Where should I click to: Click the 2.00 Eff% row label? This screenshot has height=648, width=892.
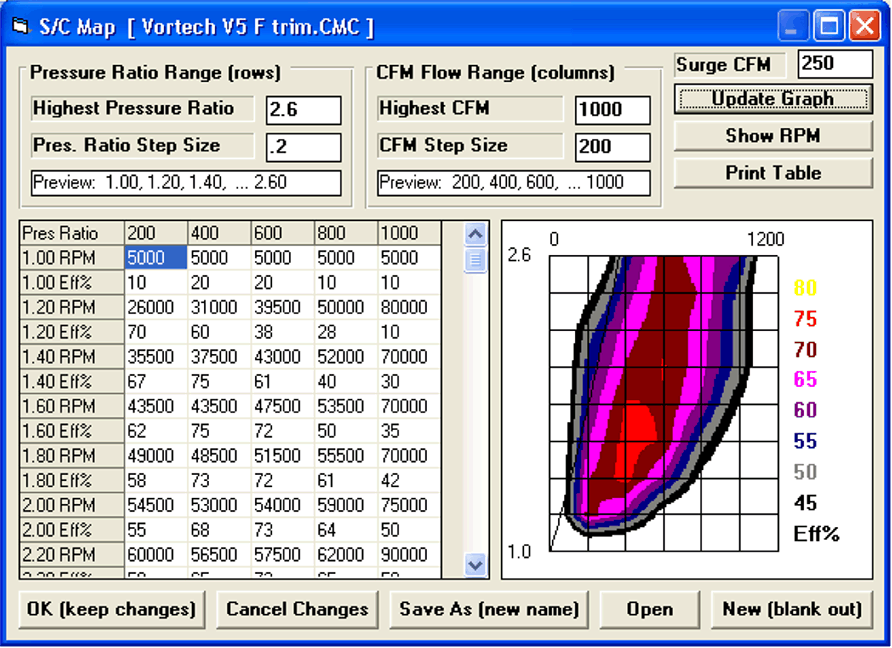tap(72, 530)
